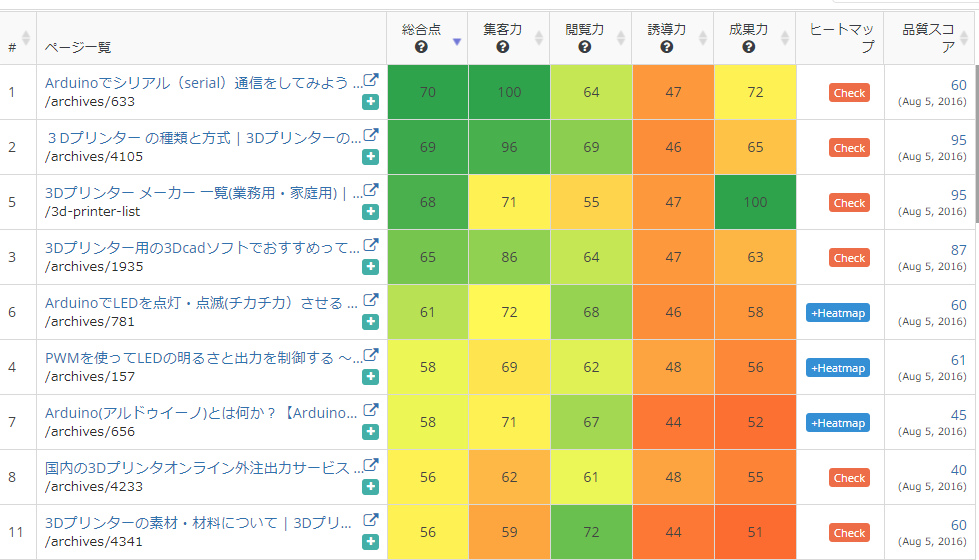This screenshot has width=979, height=560.
Task: Open external link icon for /archives/781
Action: tap(371, 300)
